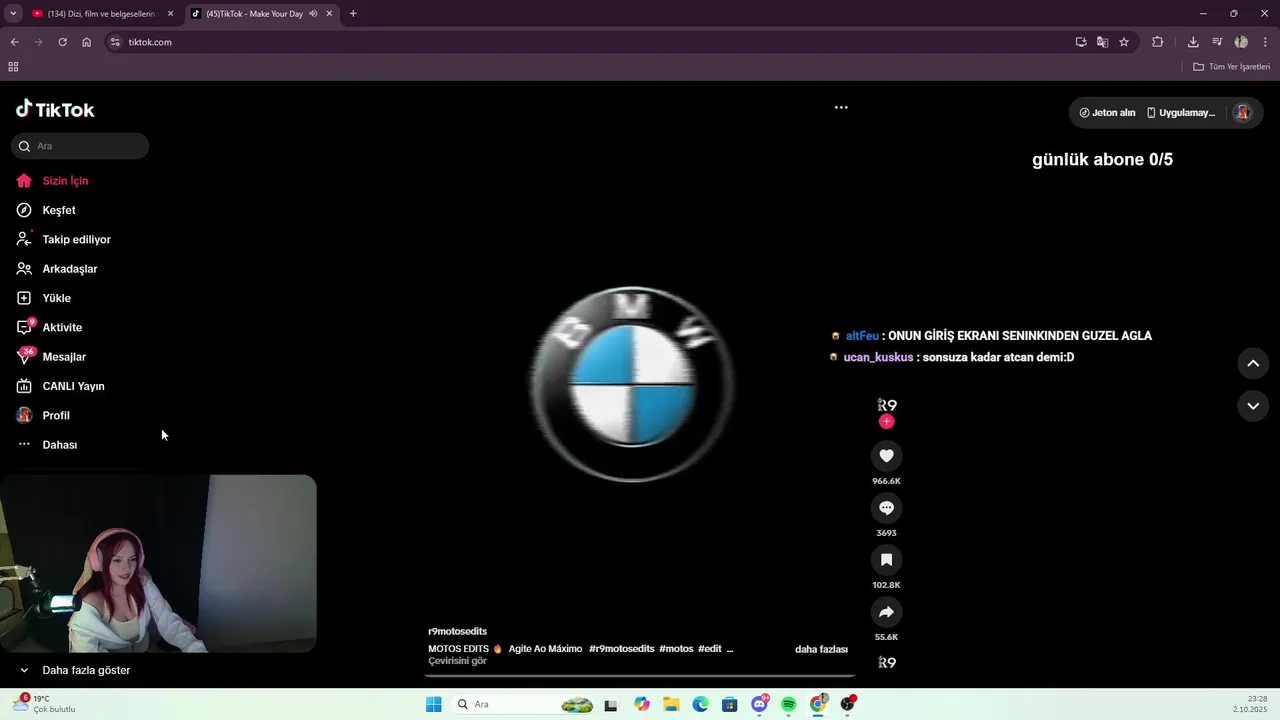1280x720 pixels.
Task: Click the TikTok logo
Action: pyautogui.click(x=55, y=109)
